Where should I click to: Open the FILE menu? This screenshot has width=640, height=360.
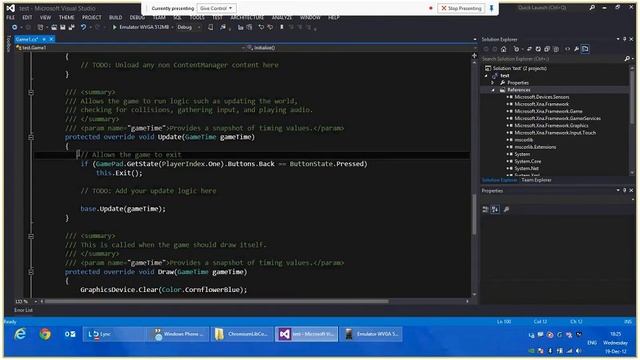11,18
